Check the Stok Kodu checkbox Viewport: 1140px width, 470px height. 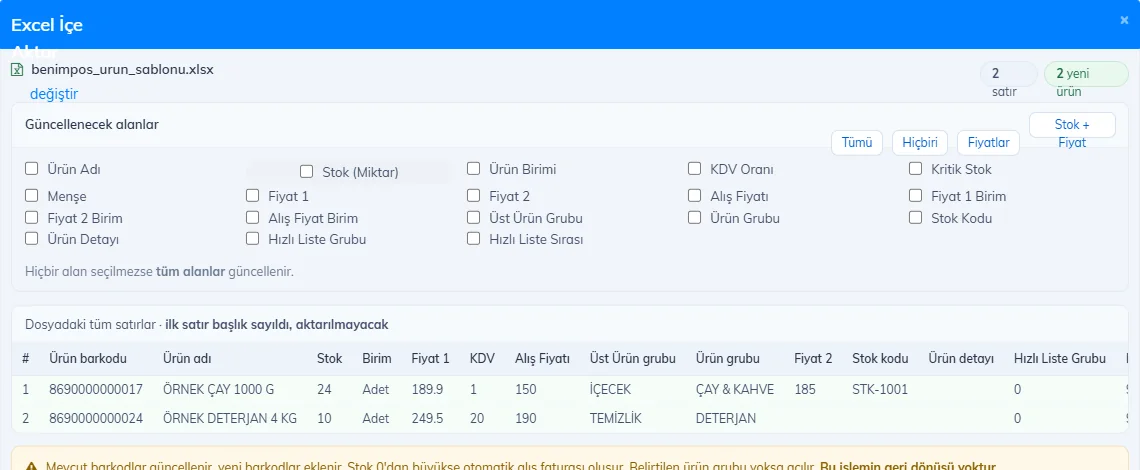(x=915, y=218)
